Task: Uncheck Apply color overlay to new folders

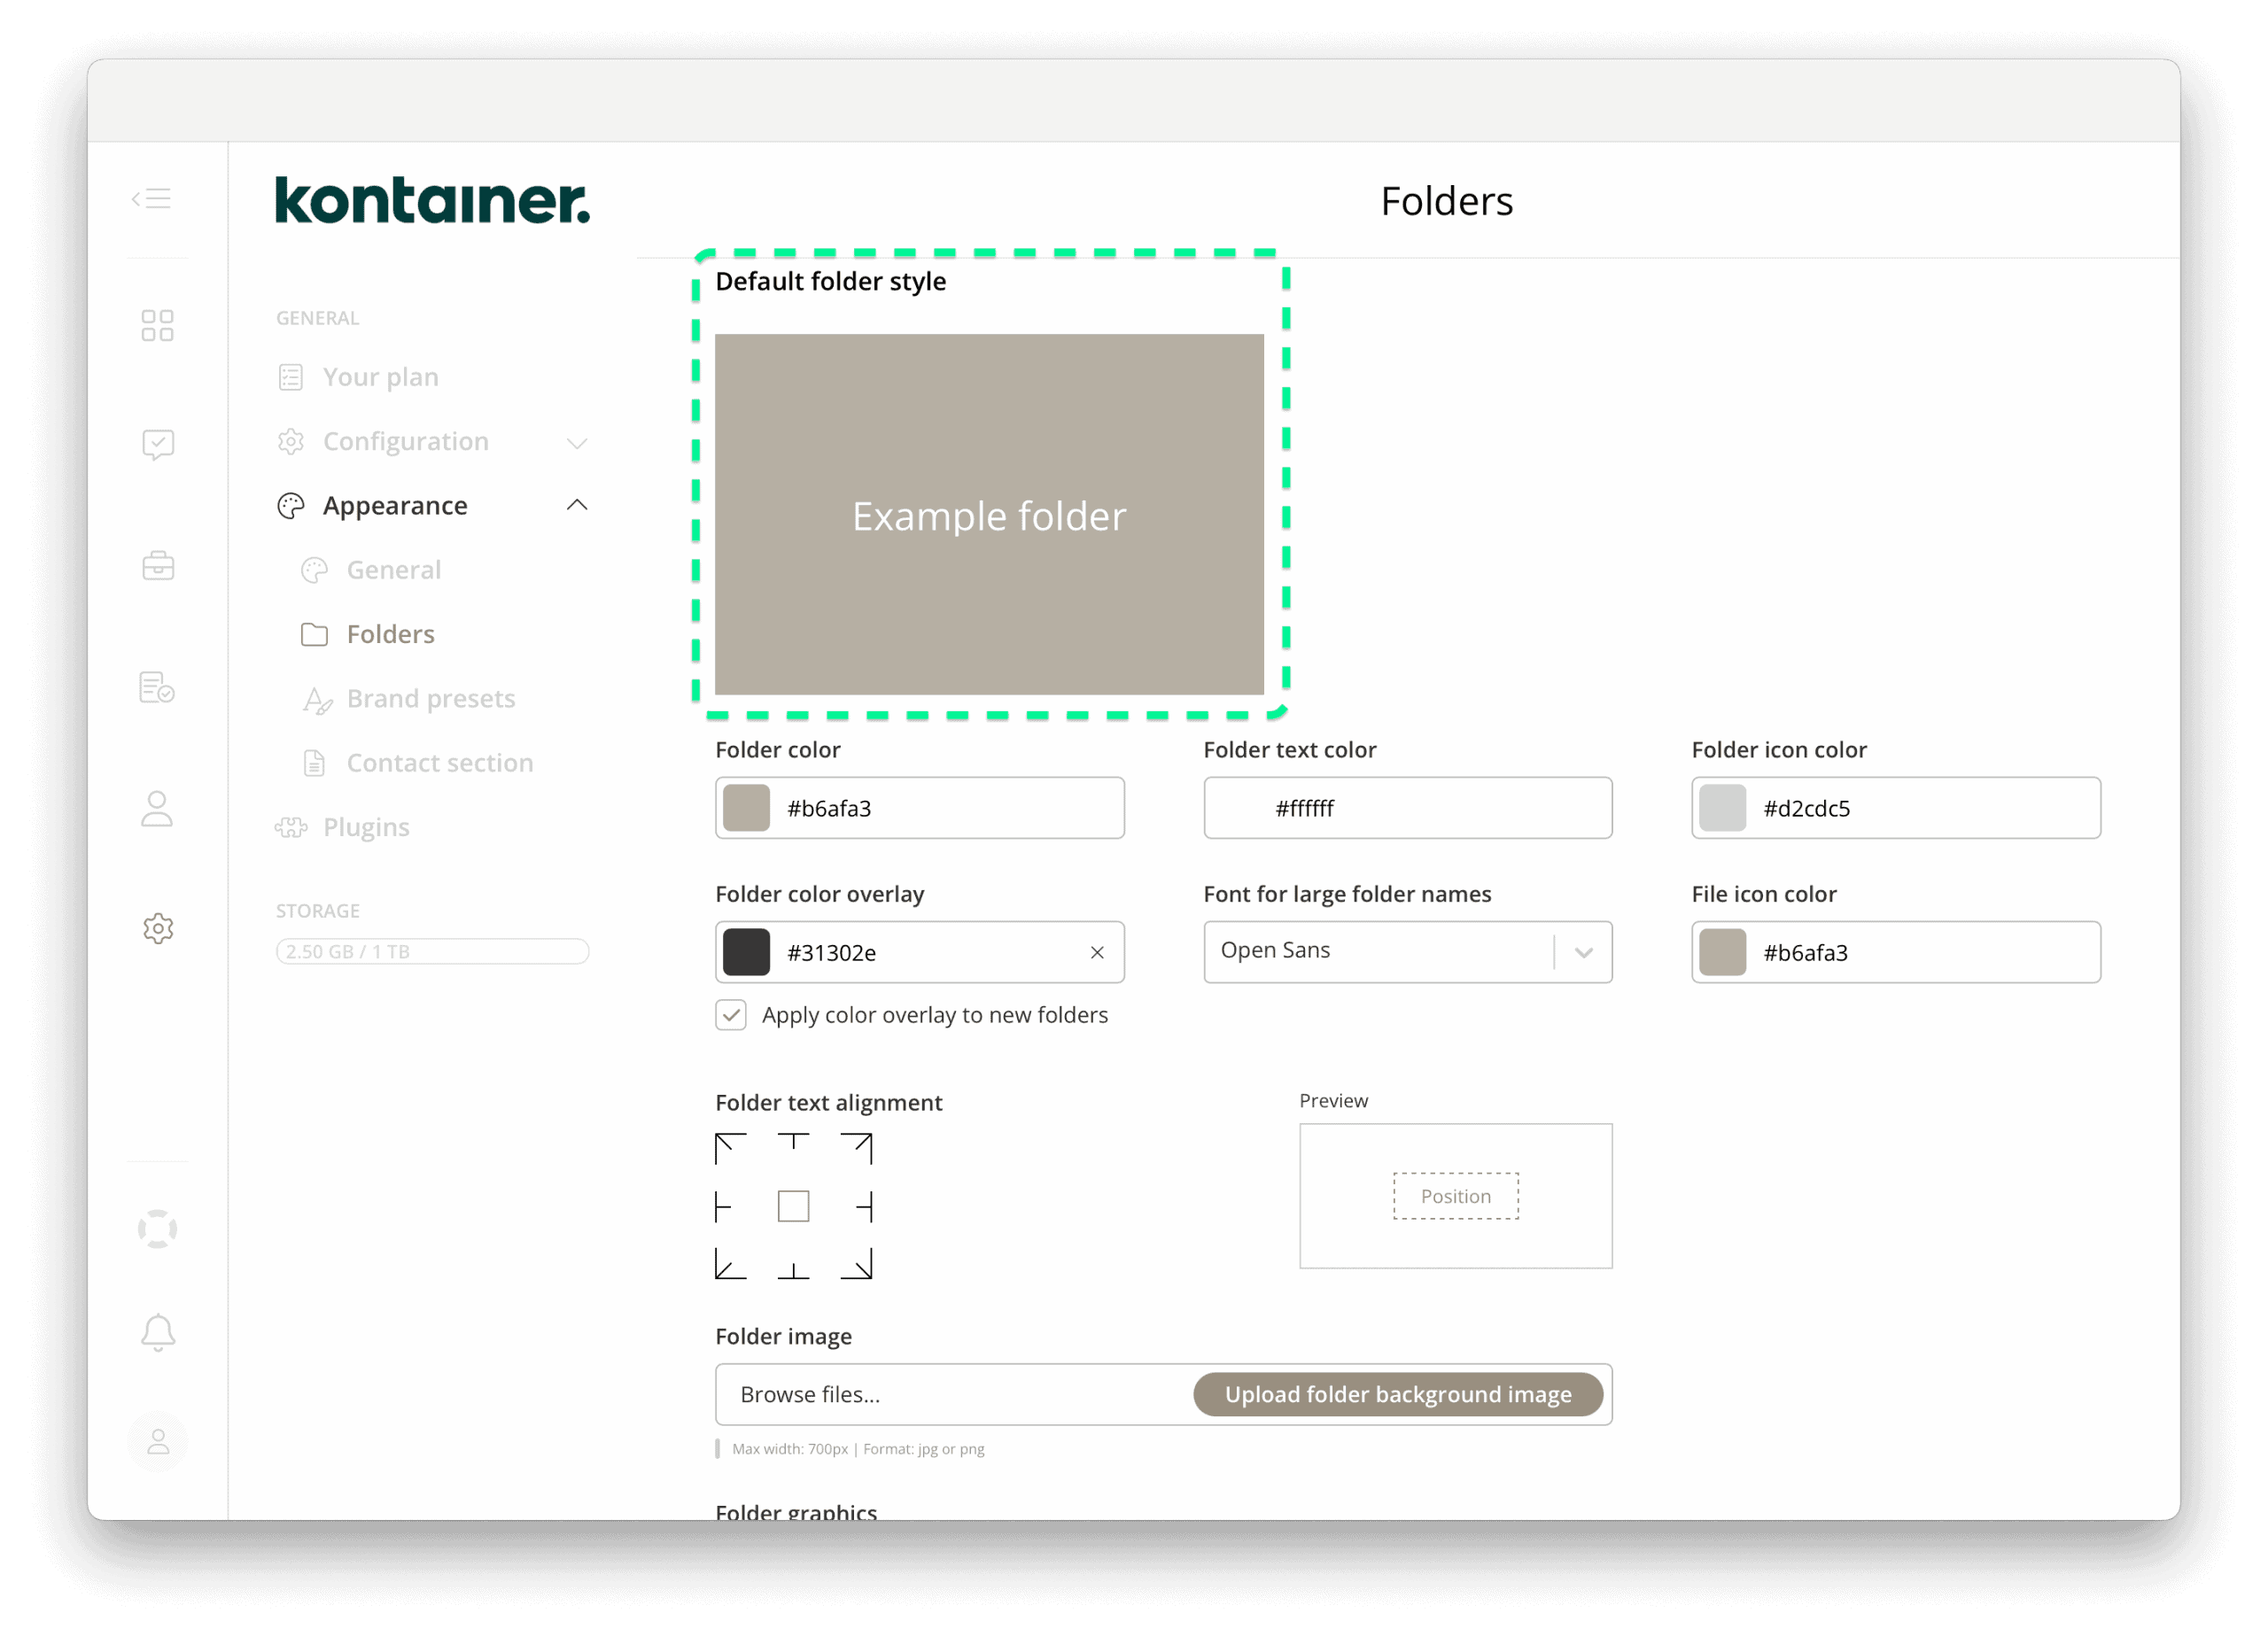Action: click(x=731, y=1014)
